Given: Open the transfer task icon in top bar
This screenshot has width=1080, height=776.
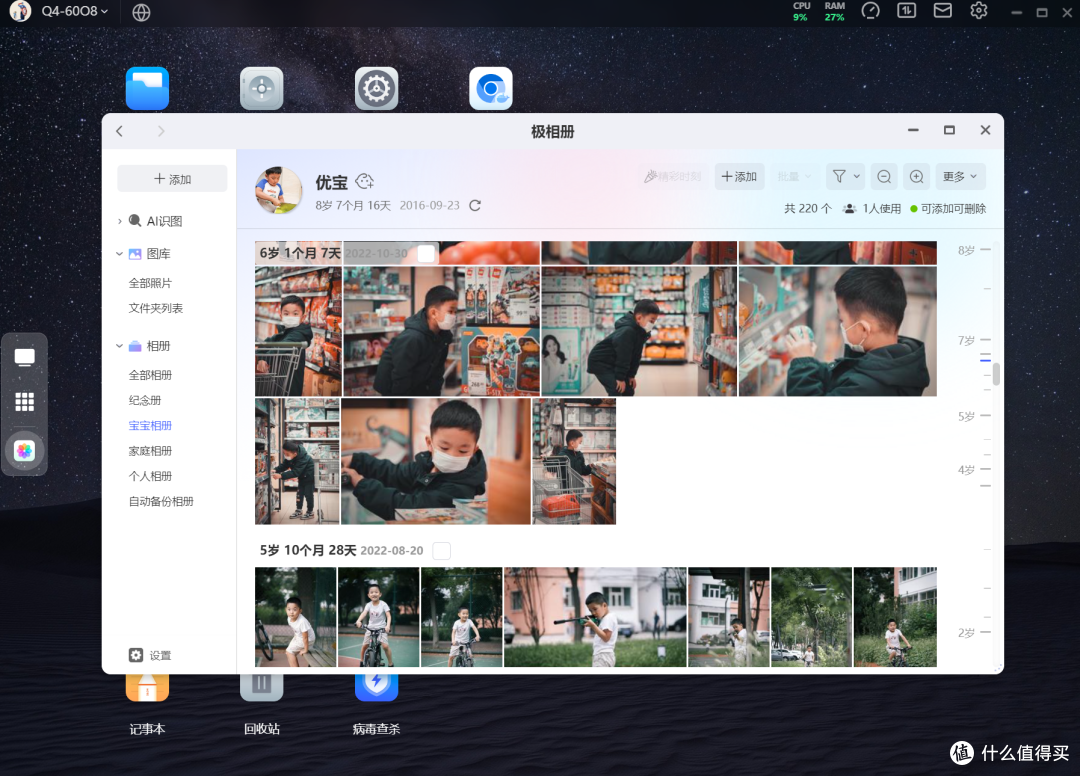Looking at the screenshot, I should click(x=906, y=10).
